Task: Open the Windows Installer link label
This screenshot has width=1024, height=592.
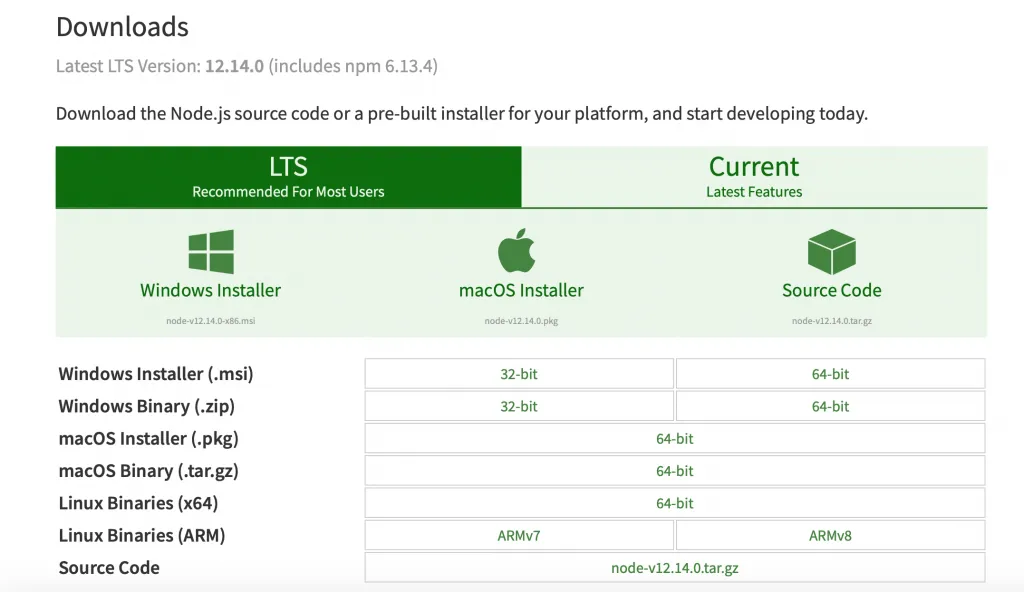Action: (x=210, y=290)
